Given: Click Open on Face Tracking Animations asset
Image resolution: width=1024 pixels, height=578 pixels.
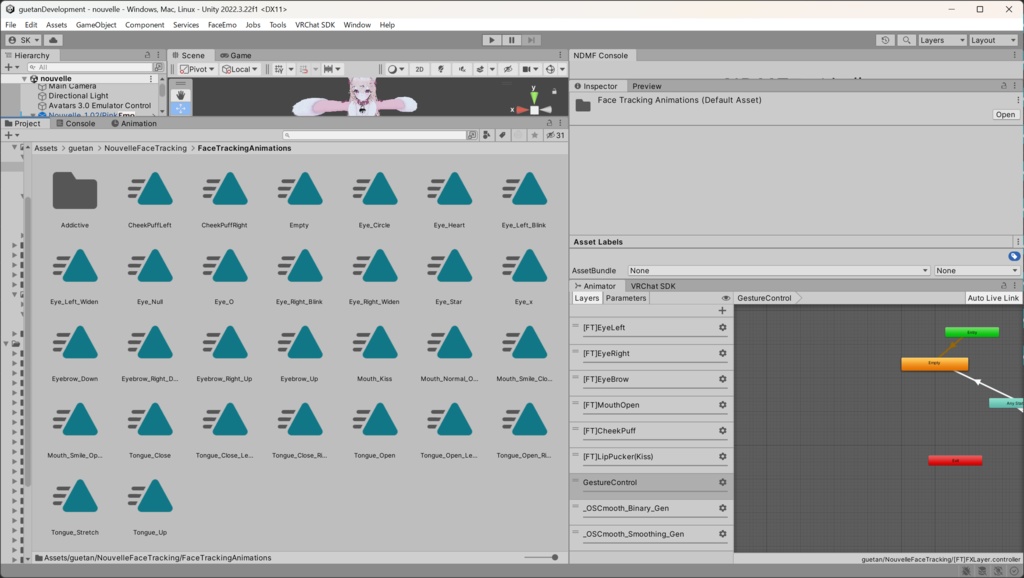Looking at the screenshot, I should 1004,114.
